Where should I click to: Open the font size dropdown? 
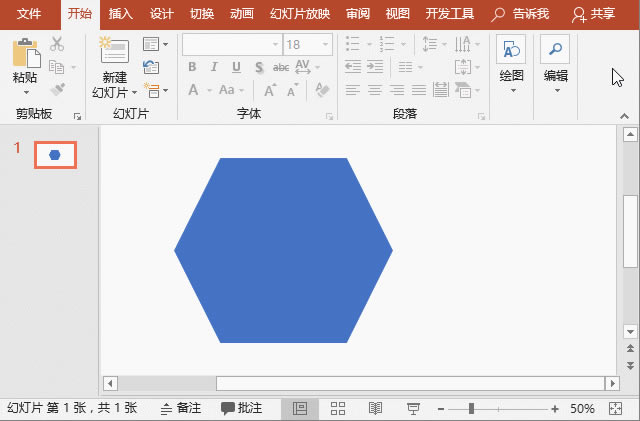click(x=325, y=45)
